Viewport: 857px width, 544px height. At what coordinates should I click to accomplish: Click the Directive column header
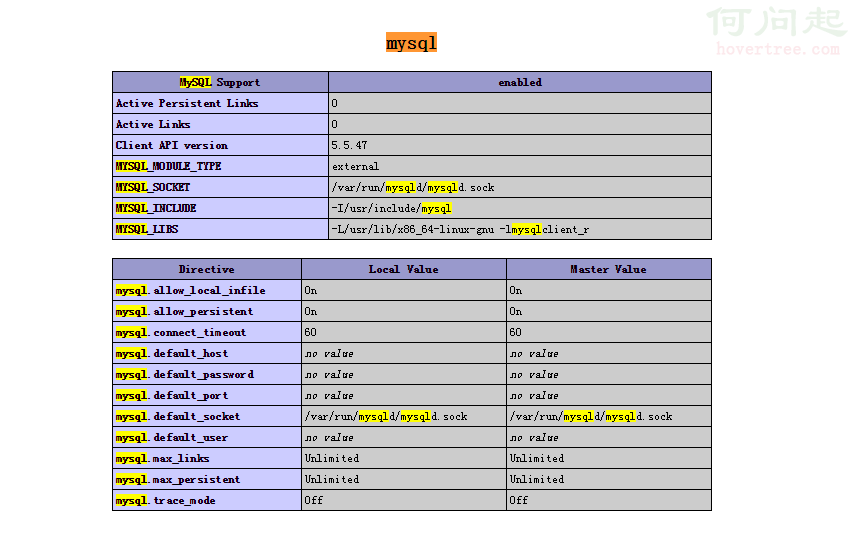coord(207,269)
